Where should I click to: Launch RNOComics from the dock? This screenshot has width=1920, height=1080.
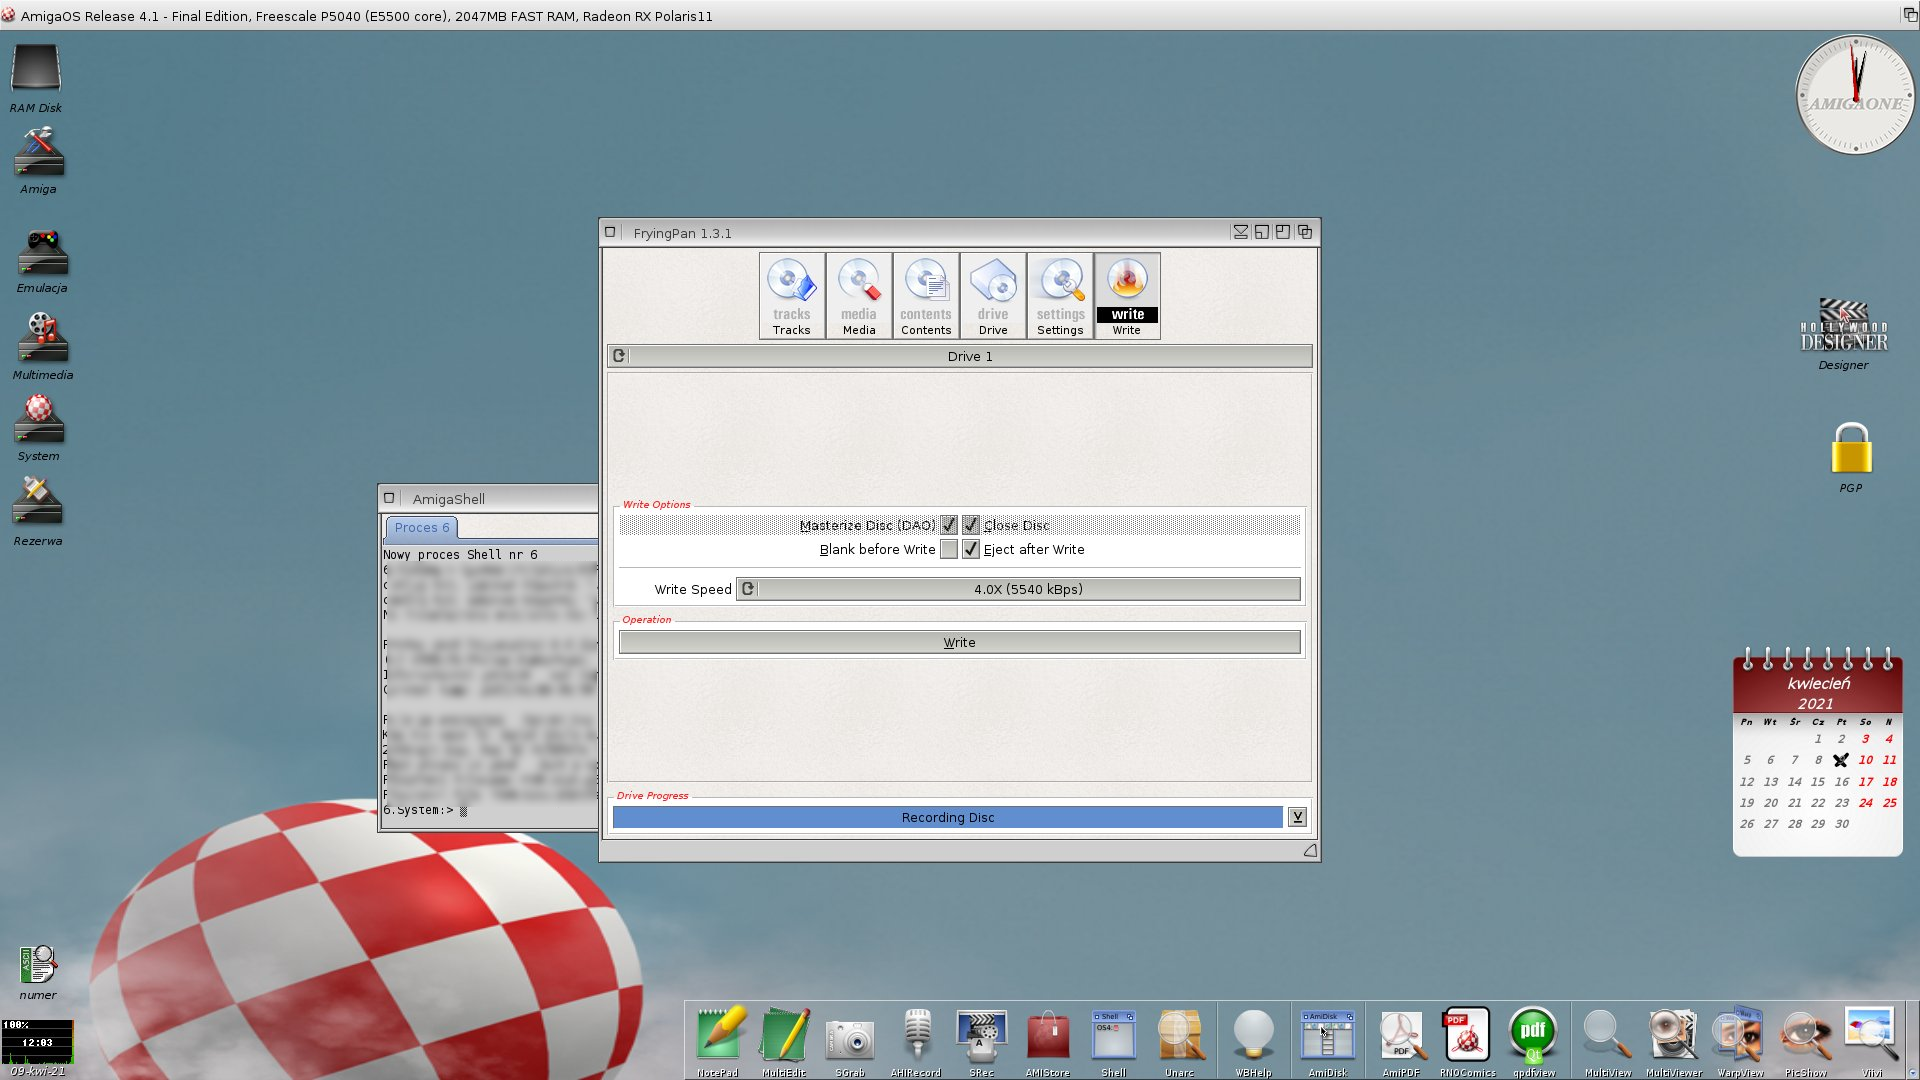coord(1467,1041)
